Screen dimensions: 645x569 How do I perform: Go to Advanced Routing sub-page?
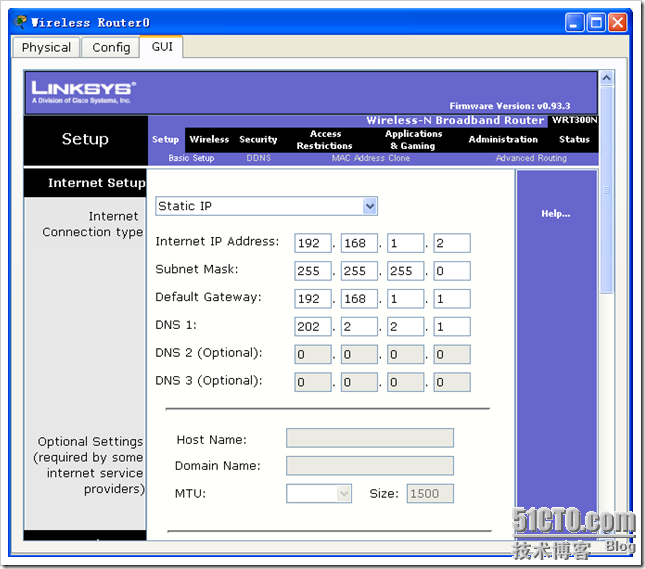pos(531,158)
